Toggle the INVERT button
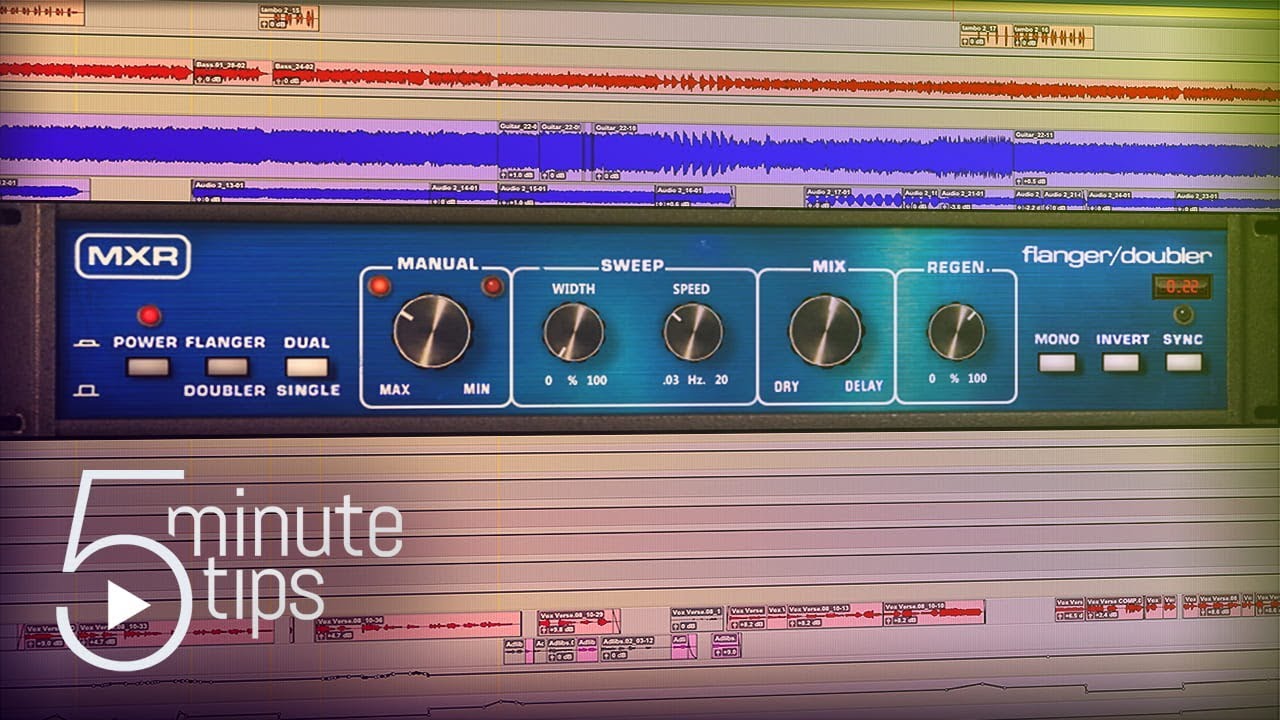 pos(1121,362)
